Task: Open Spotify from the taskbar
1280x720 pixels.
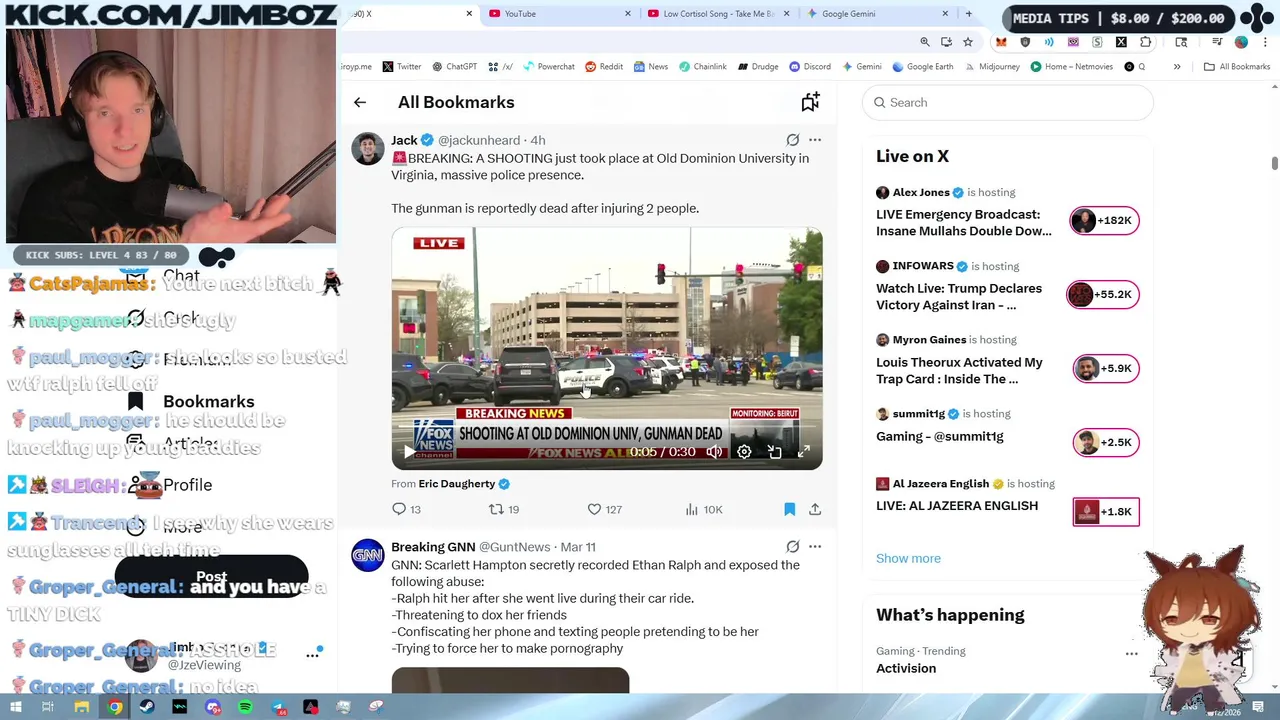Action: point(246,707)
